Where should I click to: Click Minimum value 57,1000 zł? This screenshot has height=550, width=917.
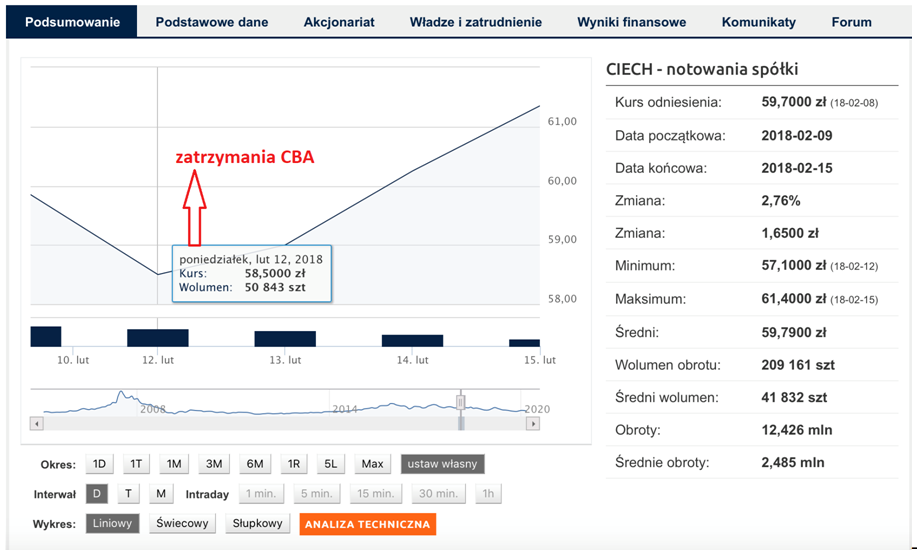point(794,266)
